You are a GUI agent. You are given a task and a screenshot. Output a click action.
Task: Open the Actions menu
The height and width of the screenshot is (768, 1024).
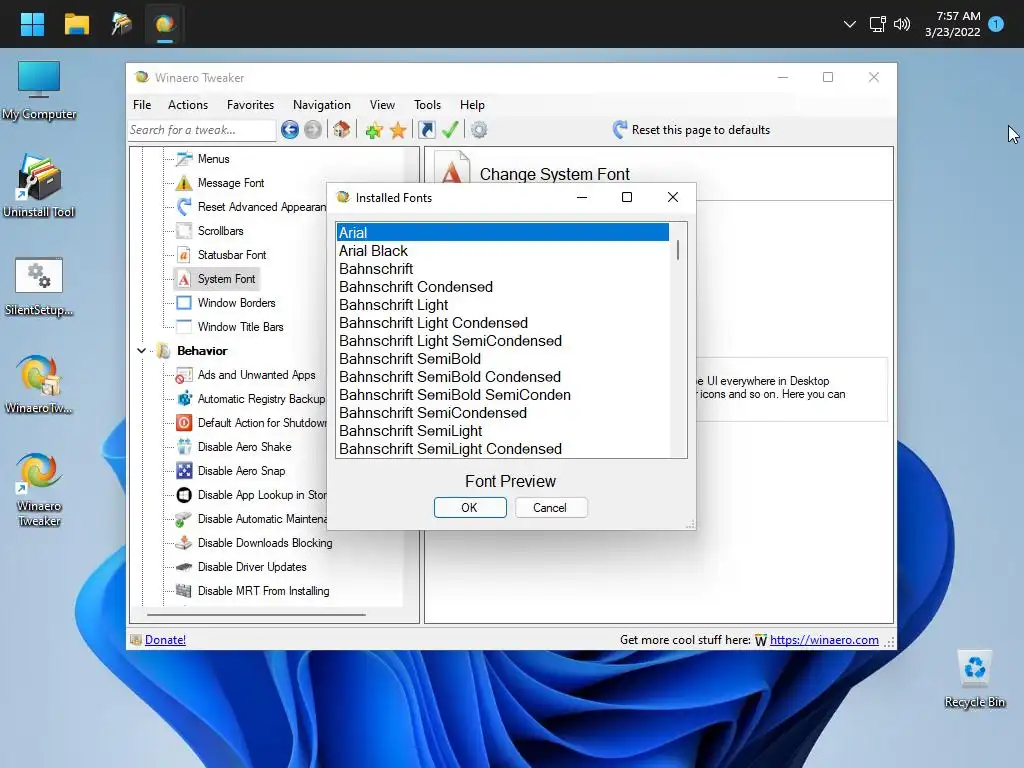coord(188,104)
